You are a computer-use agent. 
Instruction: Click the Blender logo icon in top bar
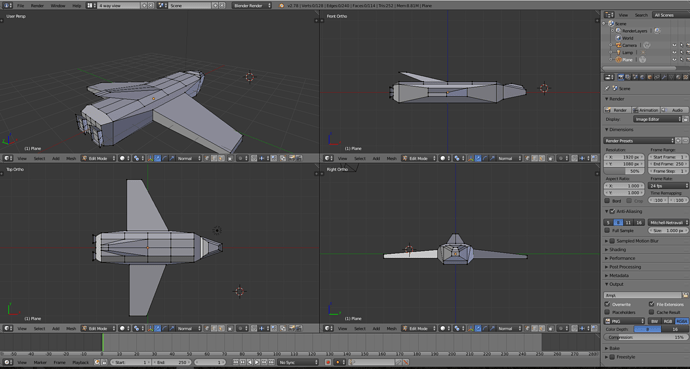click(x=282, y=6)
